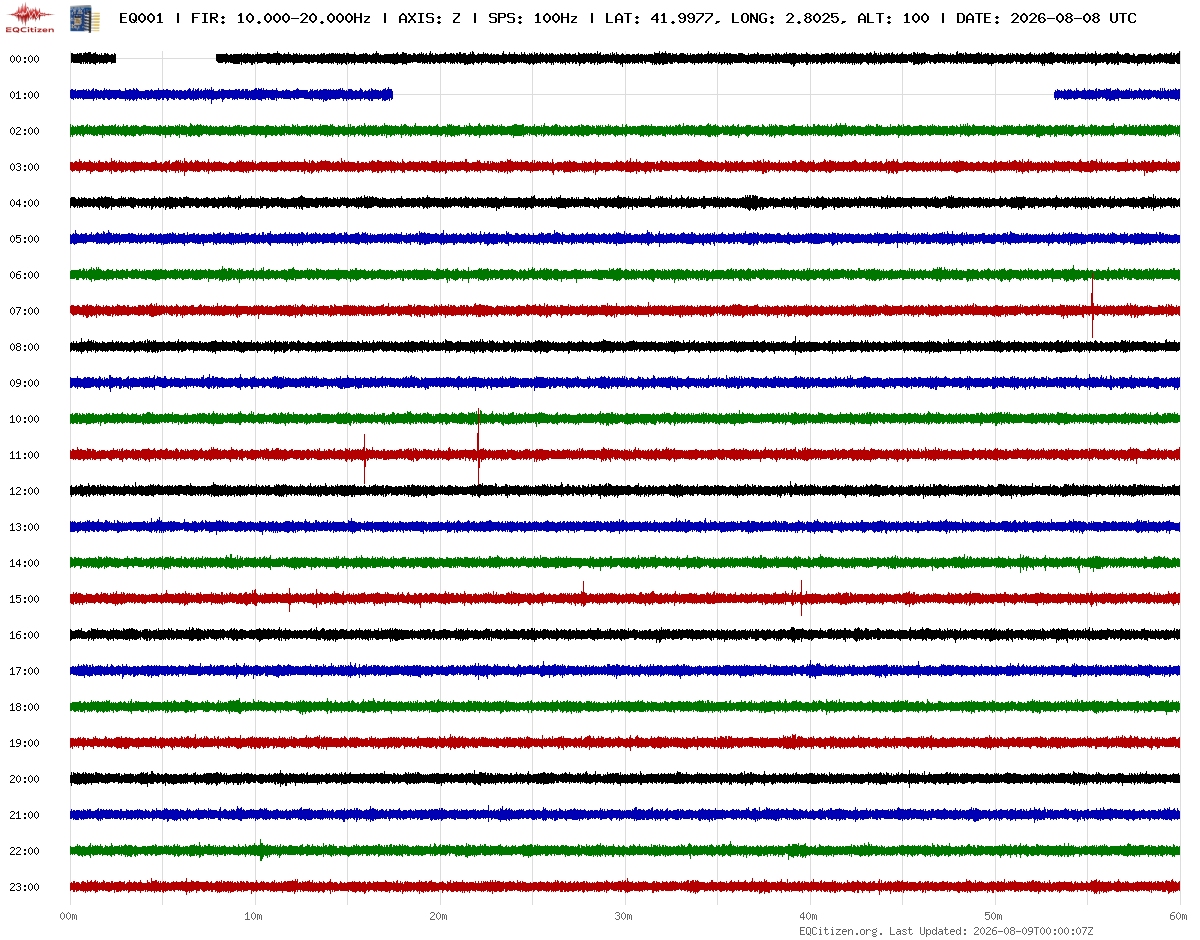Click the 05:00 hour row label

24,239
